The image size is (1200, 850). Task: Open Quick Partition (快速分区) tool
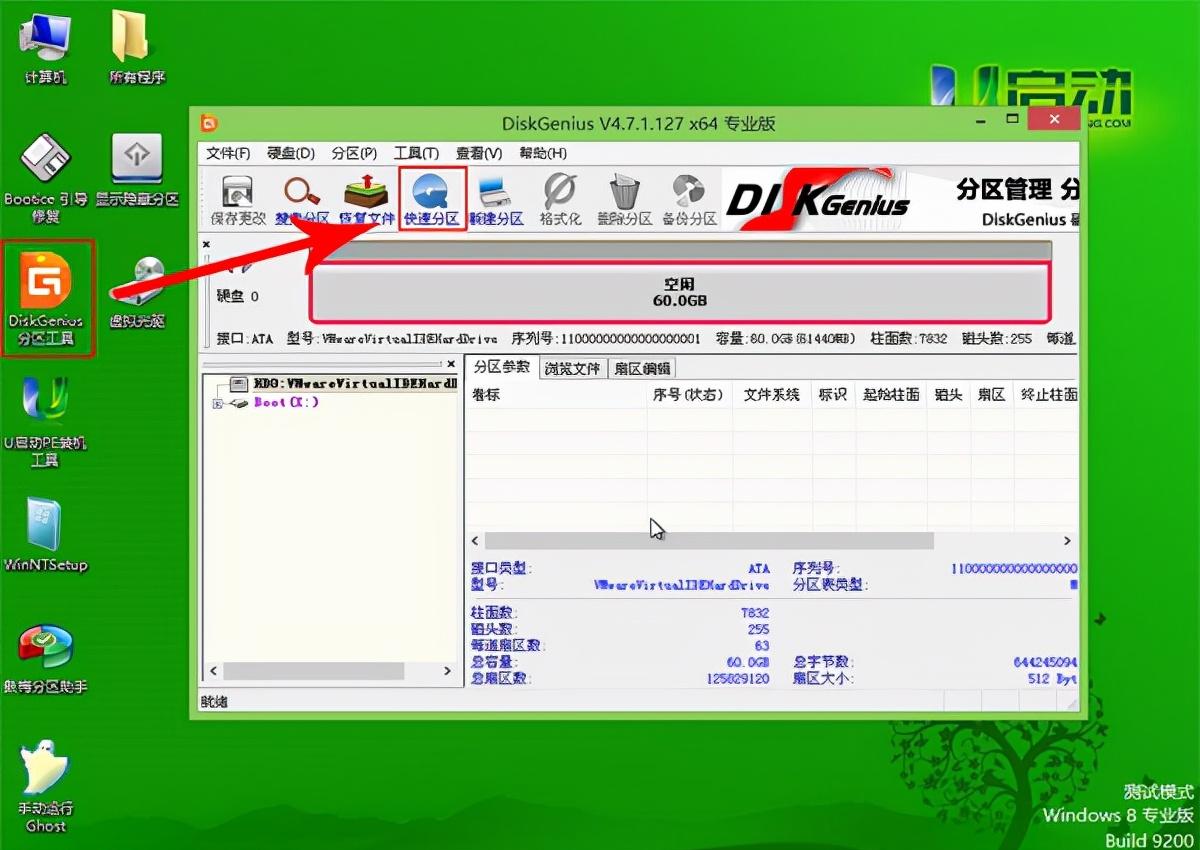(x=433, y=201)
